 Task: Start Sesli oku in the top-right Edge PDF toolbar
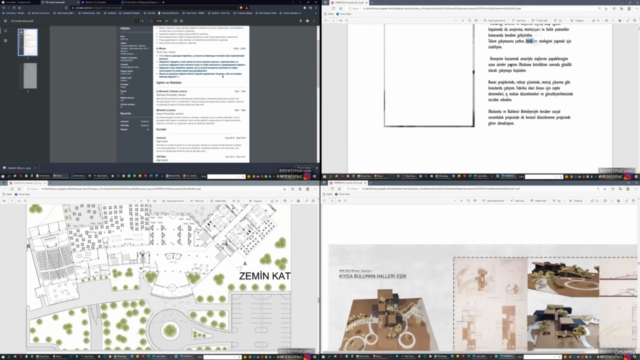518,20
